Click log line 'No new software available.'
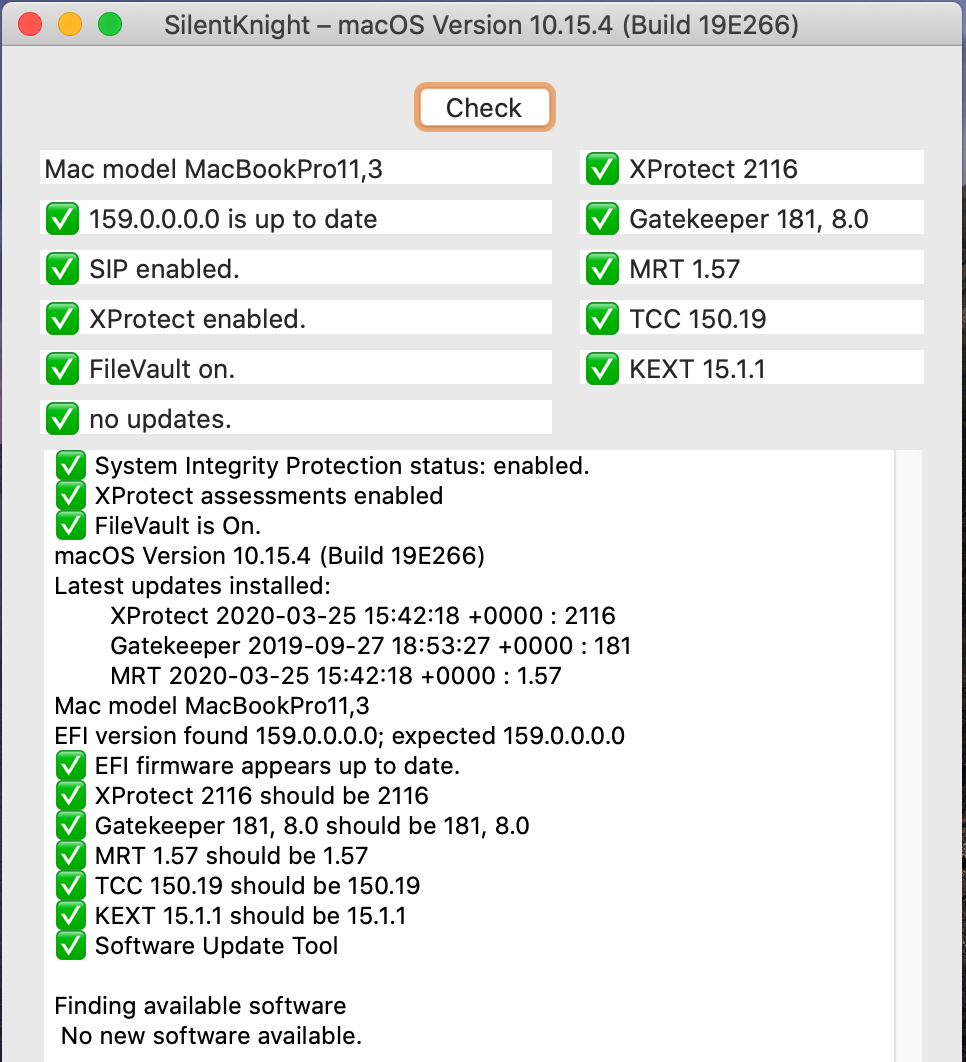 click(x=211, y=1036)
